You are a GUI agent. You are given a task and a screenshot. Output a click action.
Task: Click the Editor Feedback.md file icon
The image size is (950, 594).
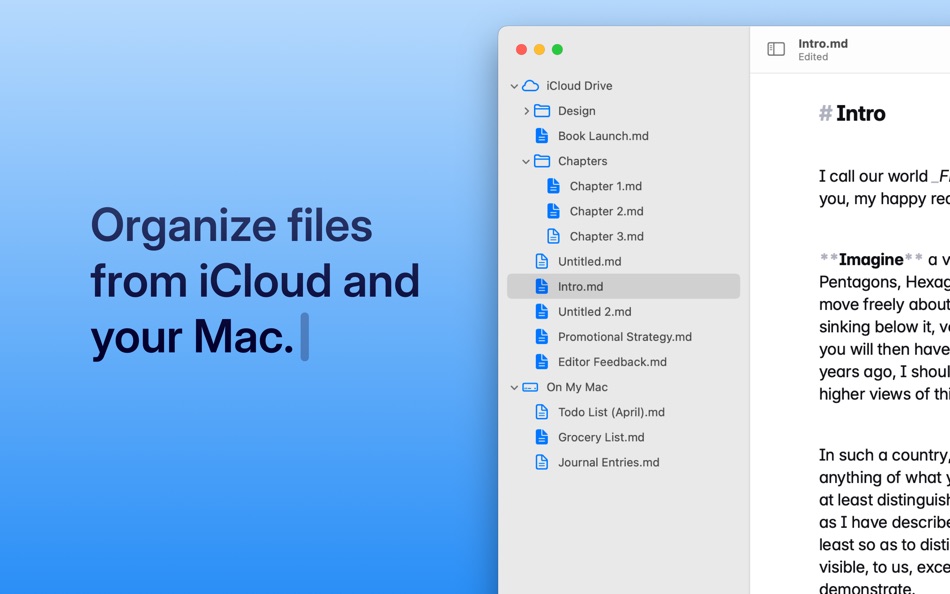(x=542, y=362)
